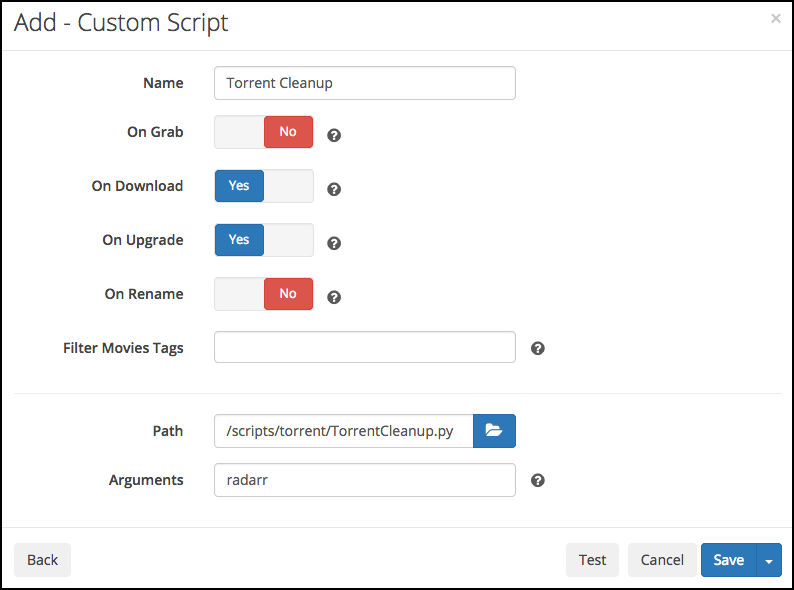Click the On Download label

(x=137, y=186)
